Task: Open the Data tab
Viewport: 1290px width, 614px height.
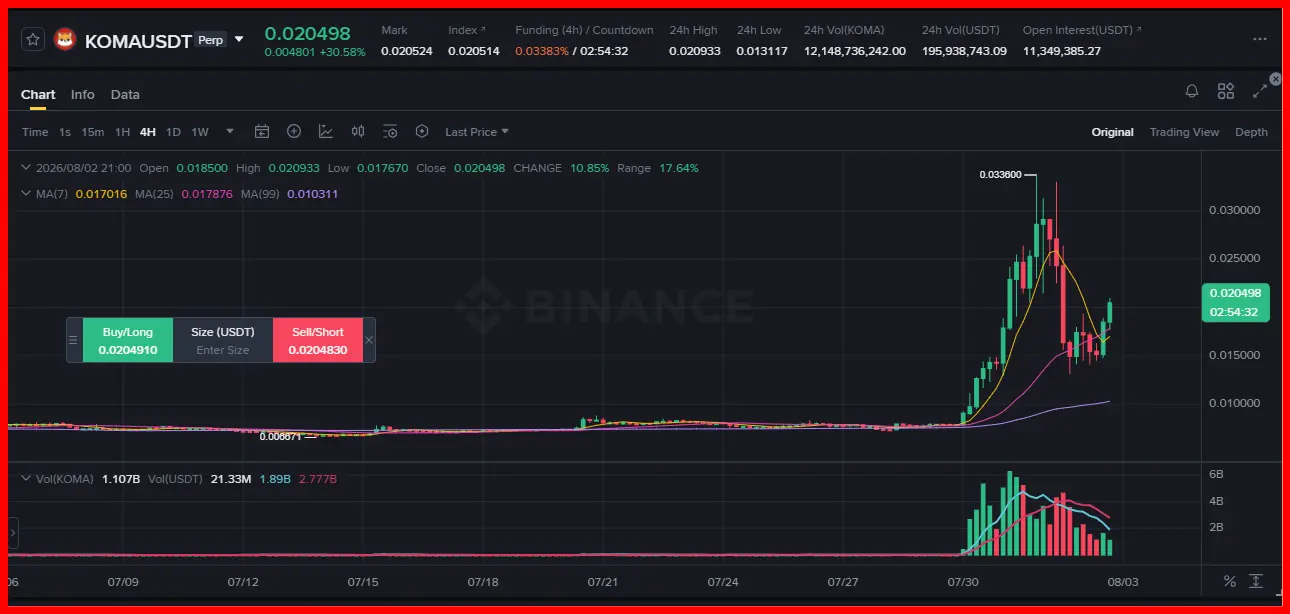Action: click(x=125, y=94)
